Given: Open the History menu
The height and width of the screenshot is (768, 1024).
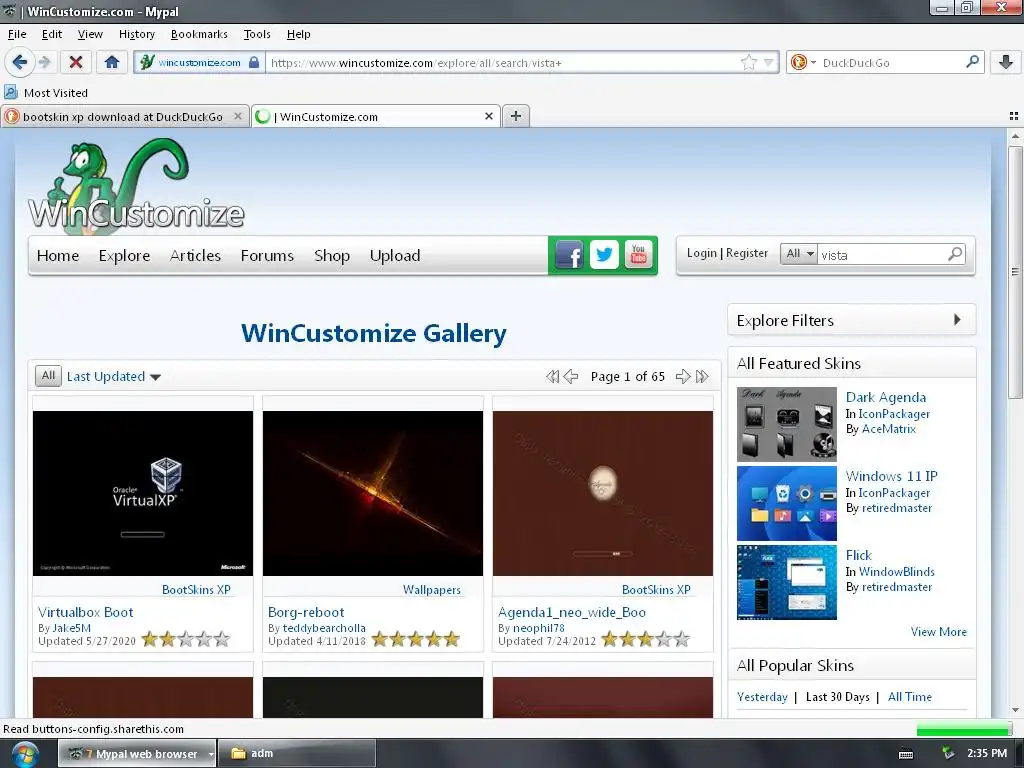Looking at the screenshot, I should (136, 34).
